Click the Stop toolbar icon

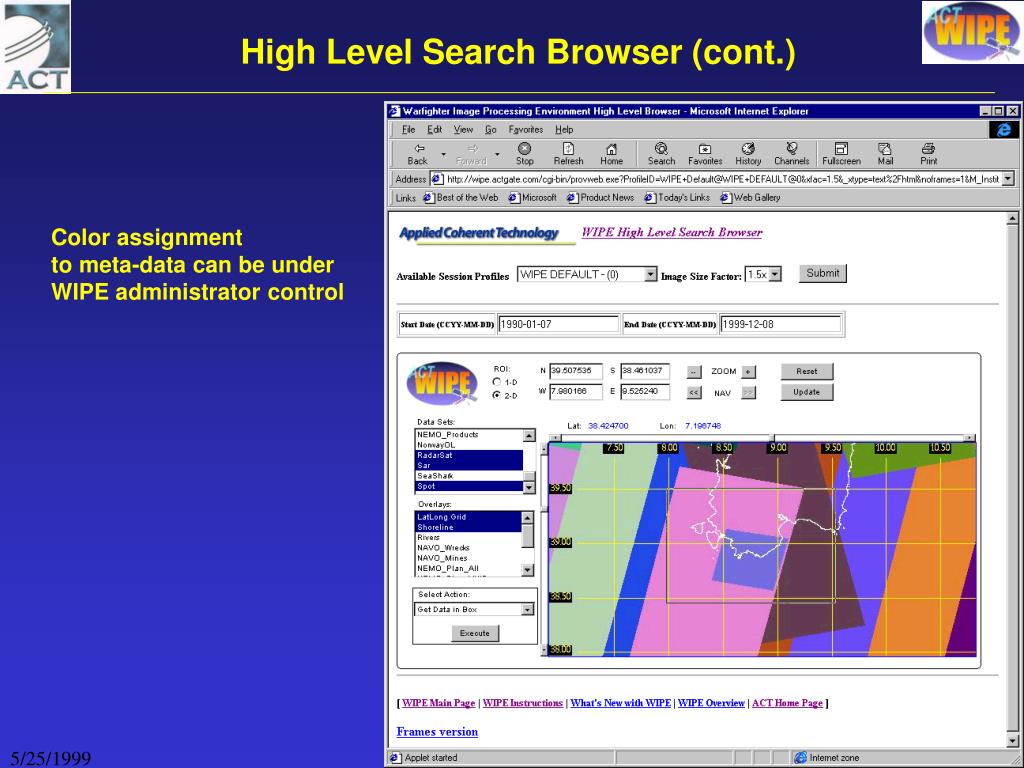pyautogui.click(x=524, y=154)
